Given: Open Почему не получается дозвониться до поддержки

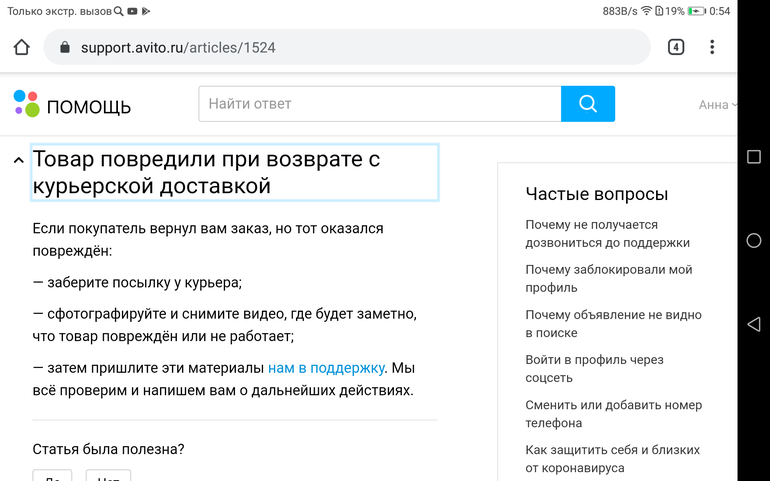Looking at the screenshot, I should pos(607,234).
